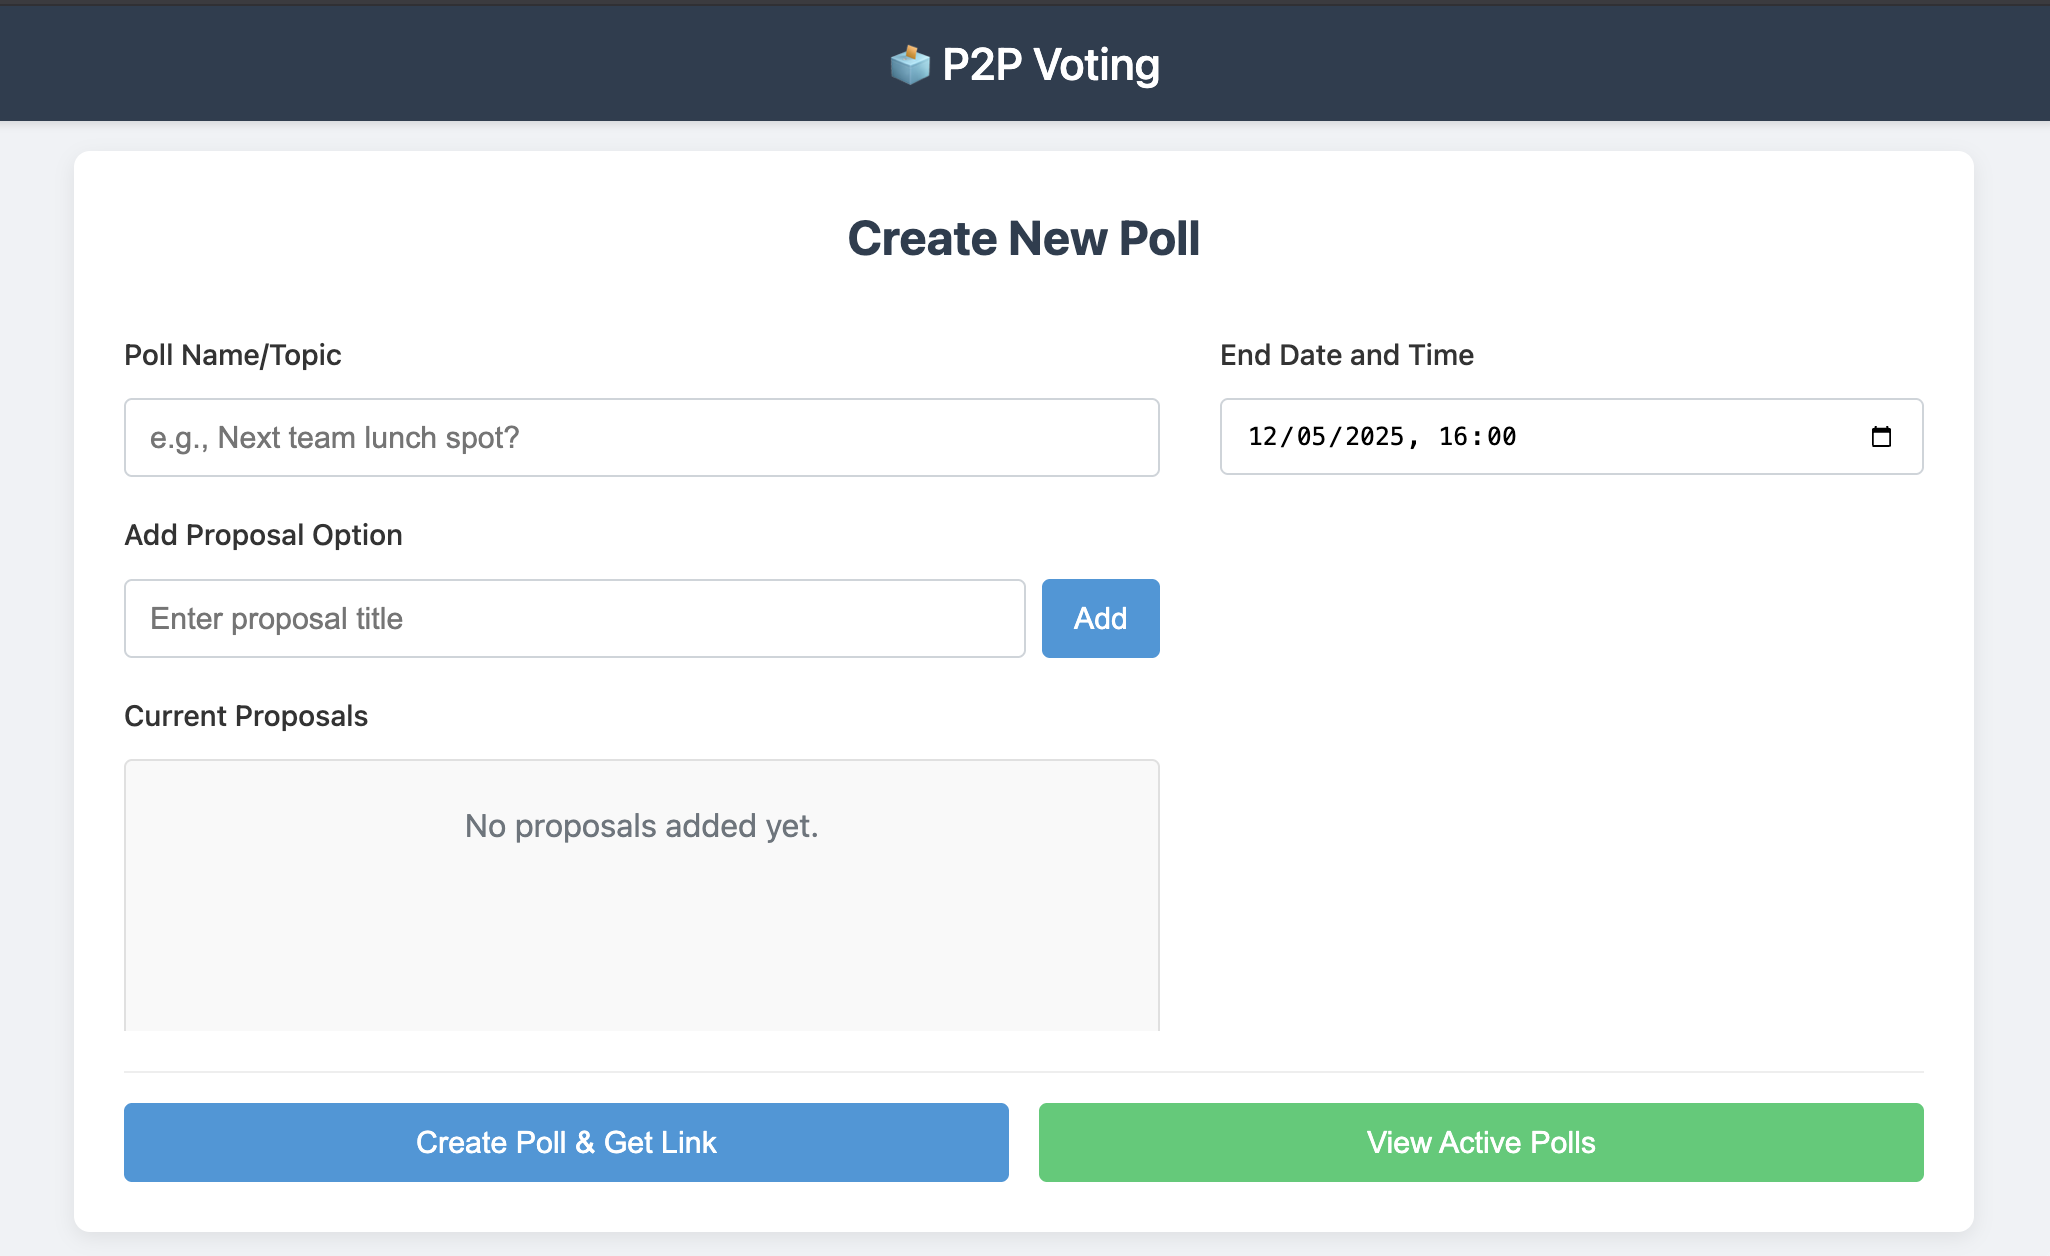
Task: Select the month segment of end date
Action: [1262, 437]
